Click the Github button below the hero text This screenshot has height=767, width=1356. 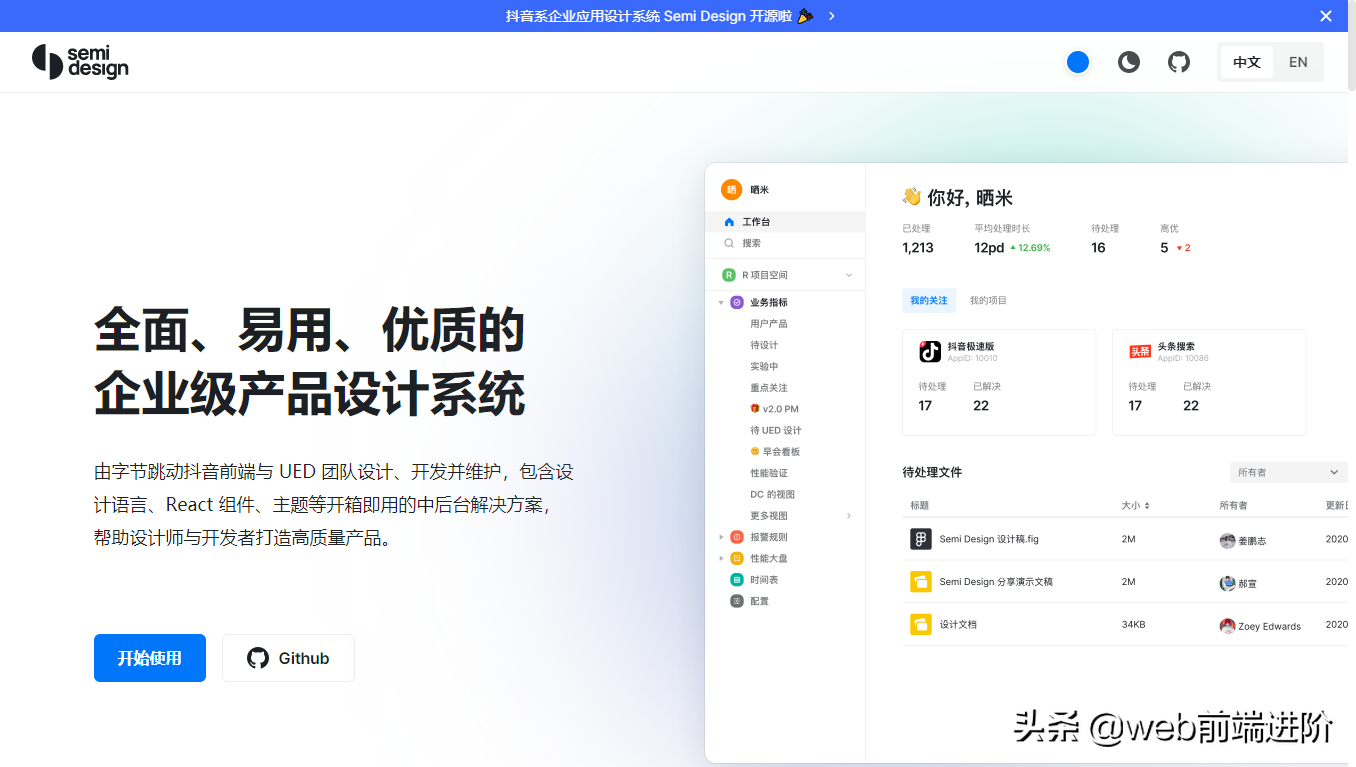288,658
